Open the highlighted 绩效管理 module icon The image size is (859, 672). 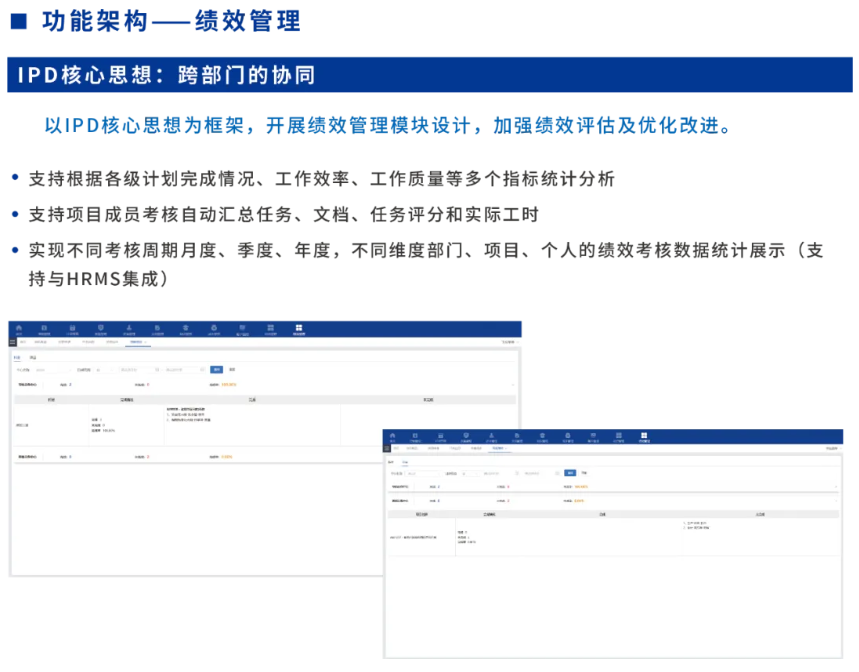click(299, 327)
